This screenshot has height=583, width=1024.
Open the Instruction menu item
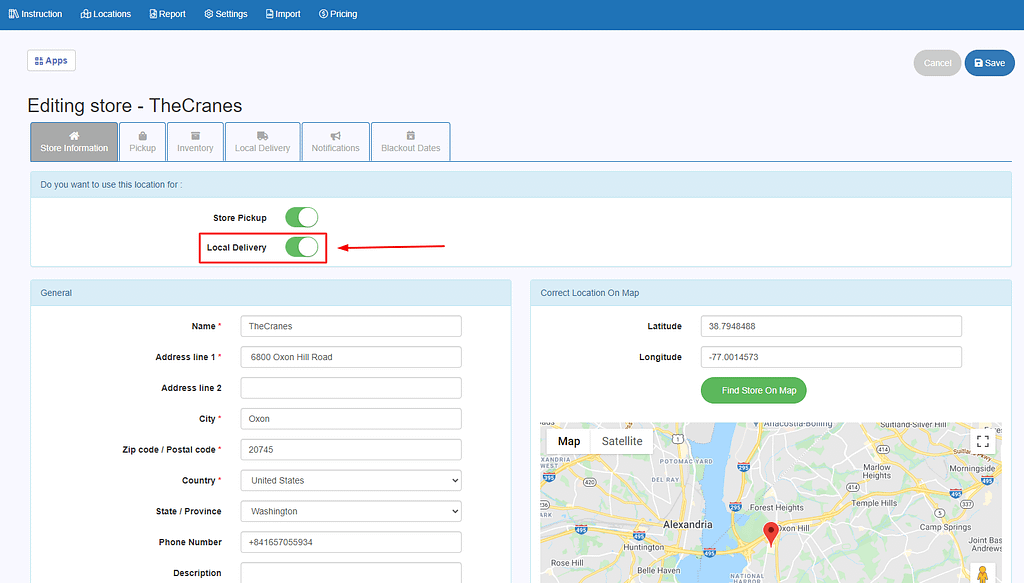pos(35,14)
